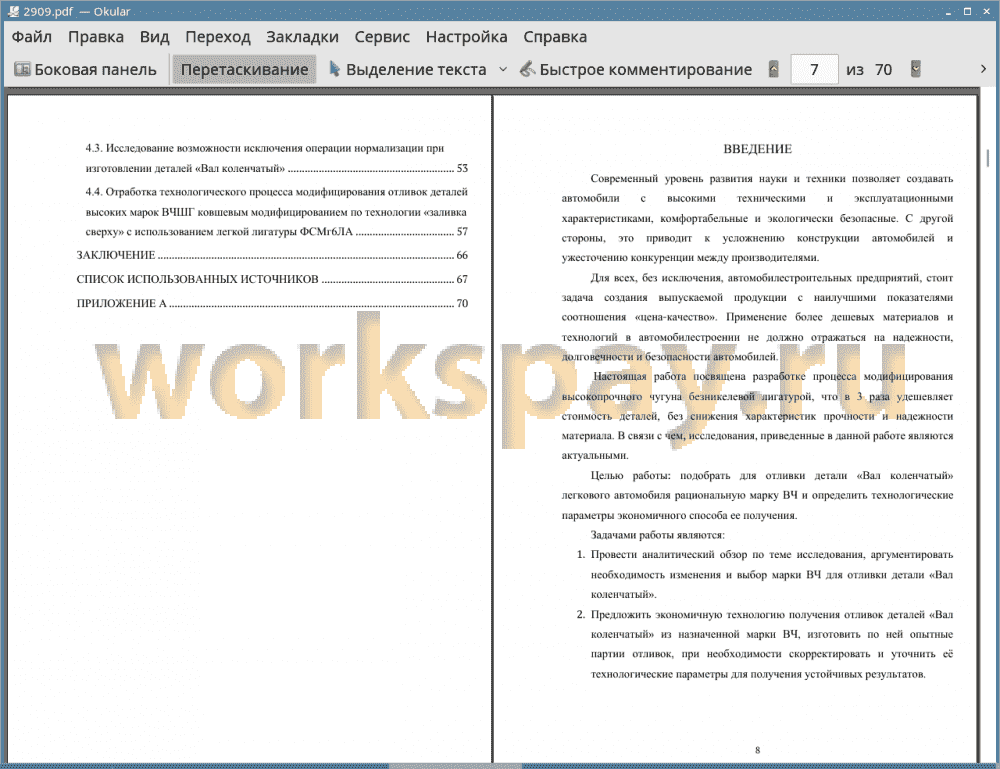Click the СПИСОК ИСПОЛЬЗОВАННЫХ ИСТОЧНИКОВ entry

click(272, 279)
